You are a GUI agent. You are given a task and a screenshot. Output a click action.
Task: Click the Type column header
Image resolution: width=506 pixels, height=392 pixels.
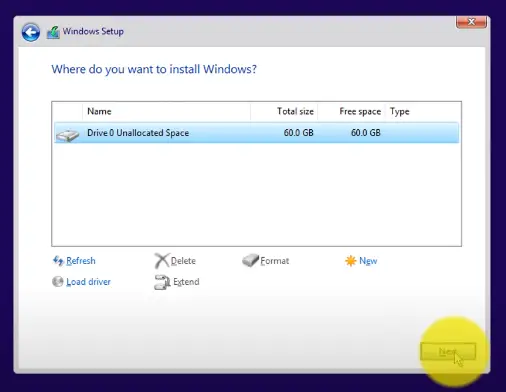pyautogui.click(x=423, y=111)
